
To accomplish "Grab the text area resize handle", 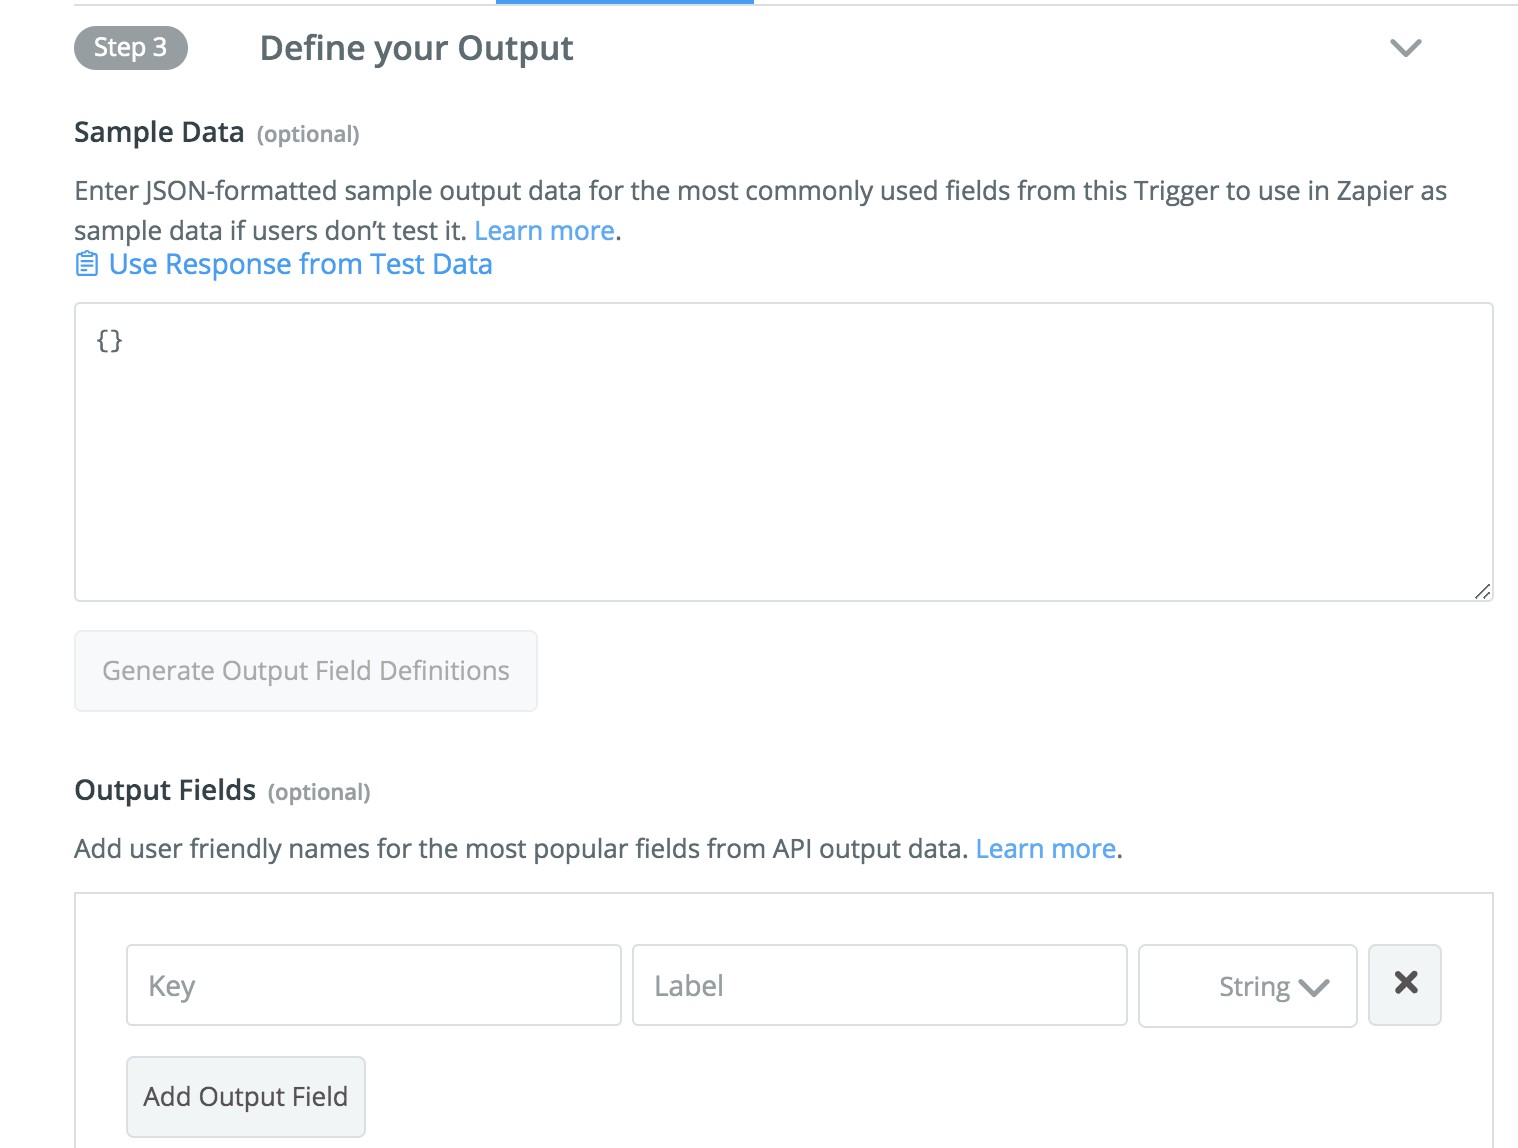I will [x=1482, y=591].
